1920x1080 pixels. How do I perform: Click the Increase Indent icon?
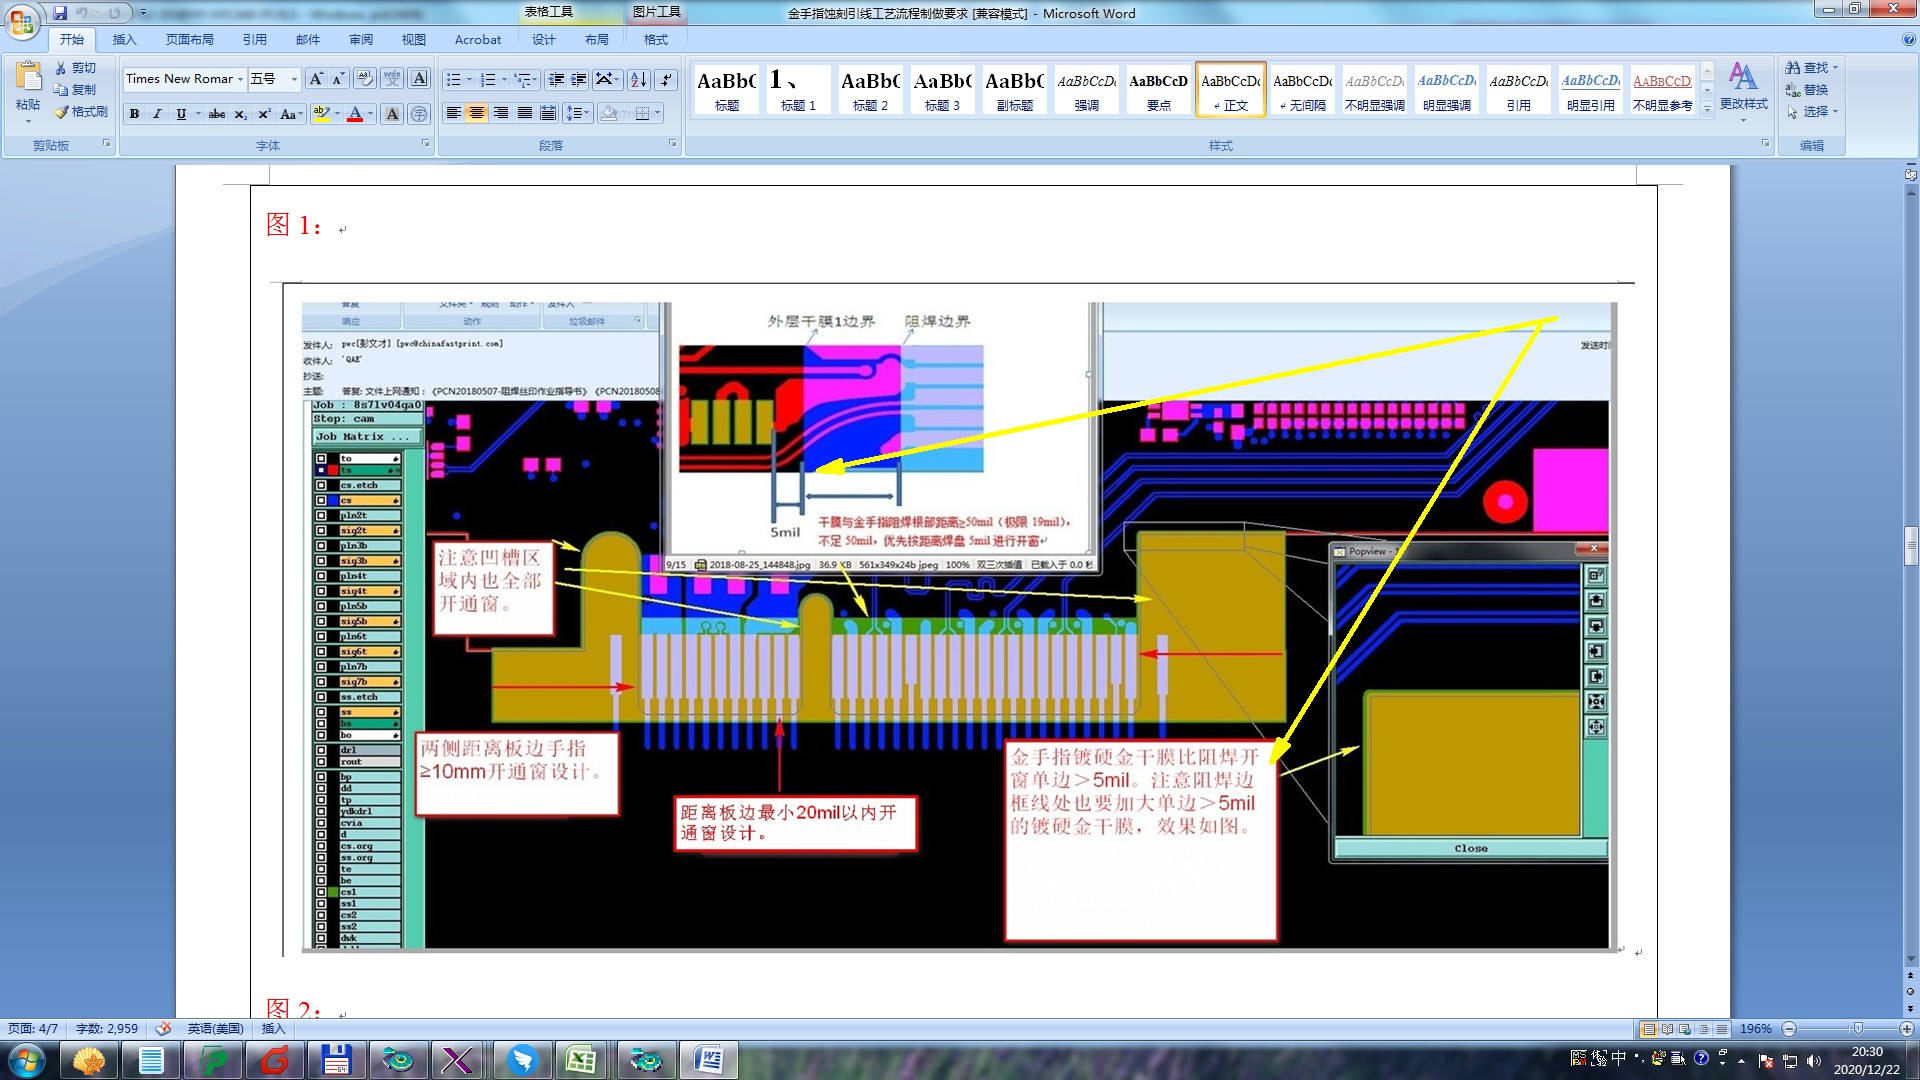[x=579, y=79]
